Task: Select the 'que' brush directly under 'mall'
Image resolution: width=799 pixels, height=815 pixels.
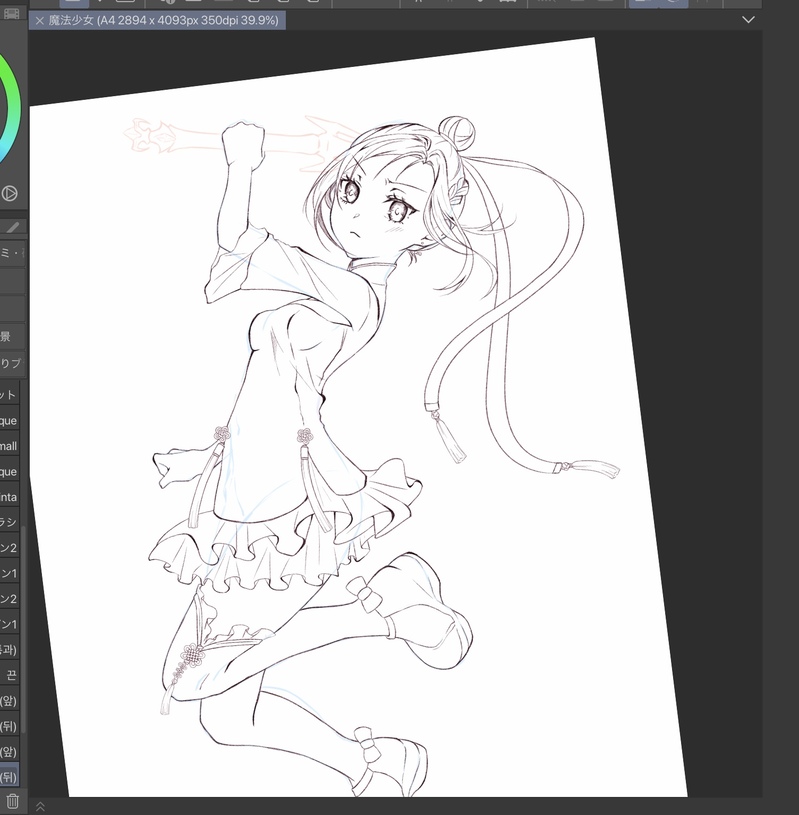Action: click(9, 471)
